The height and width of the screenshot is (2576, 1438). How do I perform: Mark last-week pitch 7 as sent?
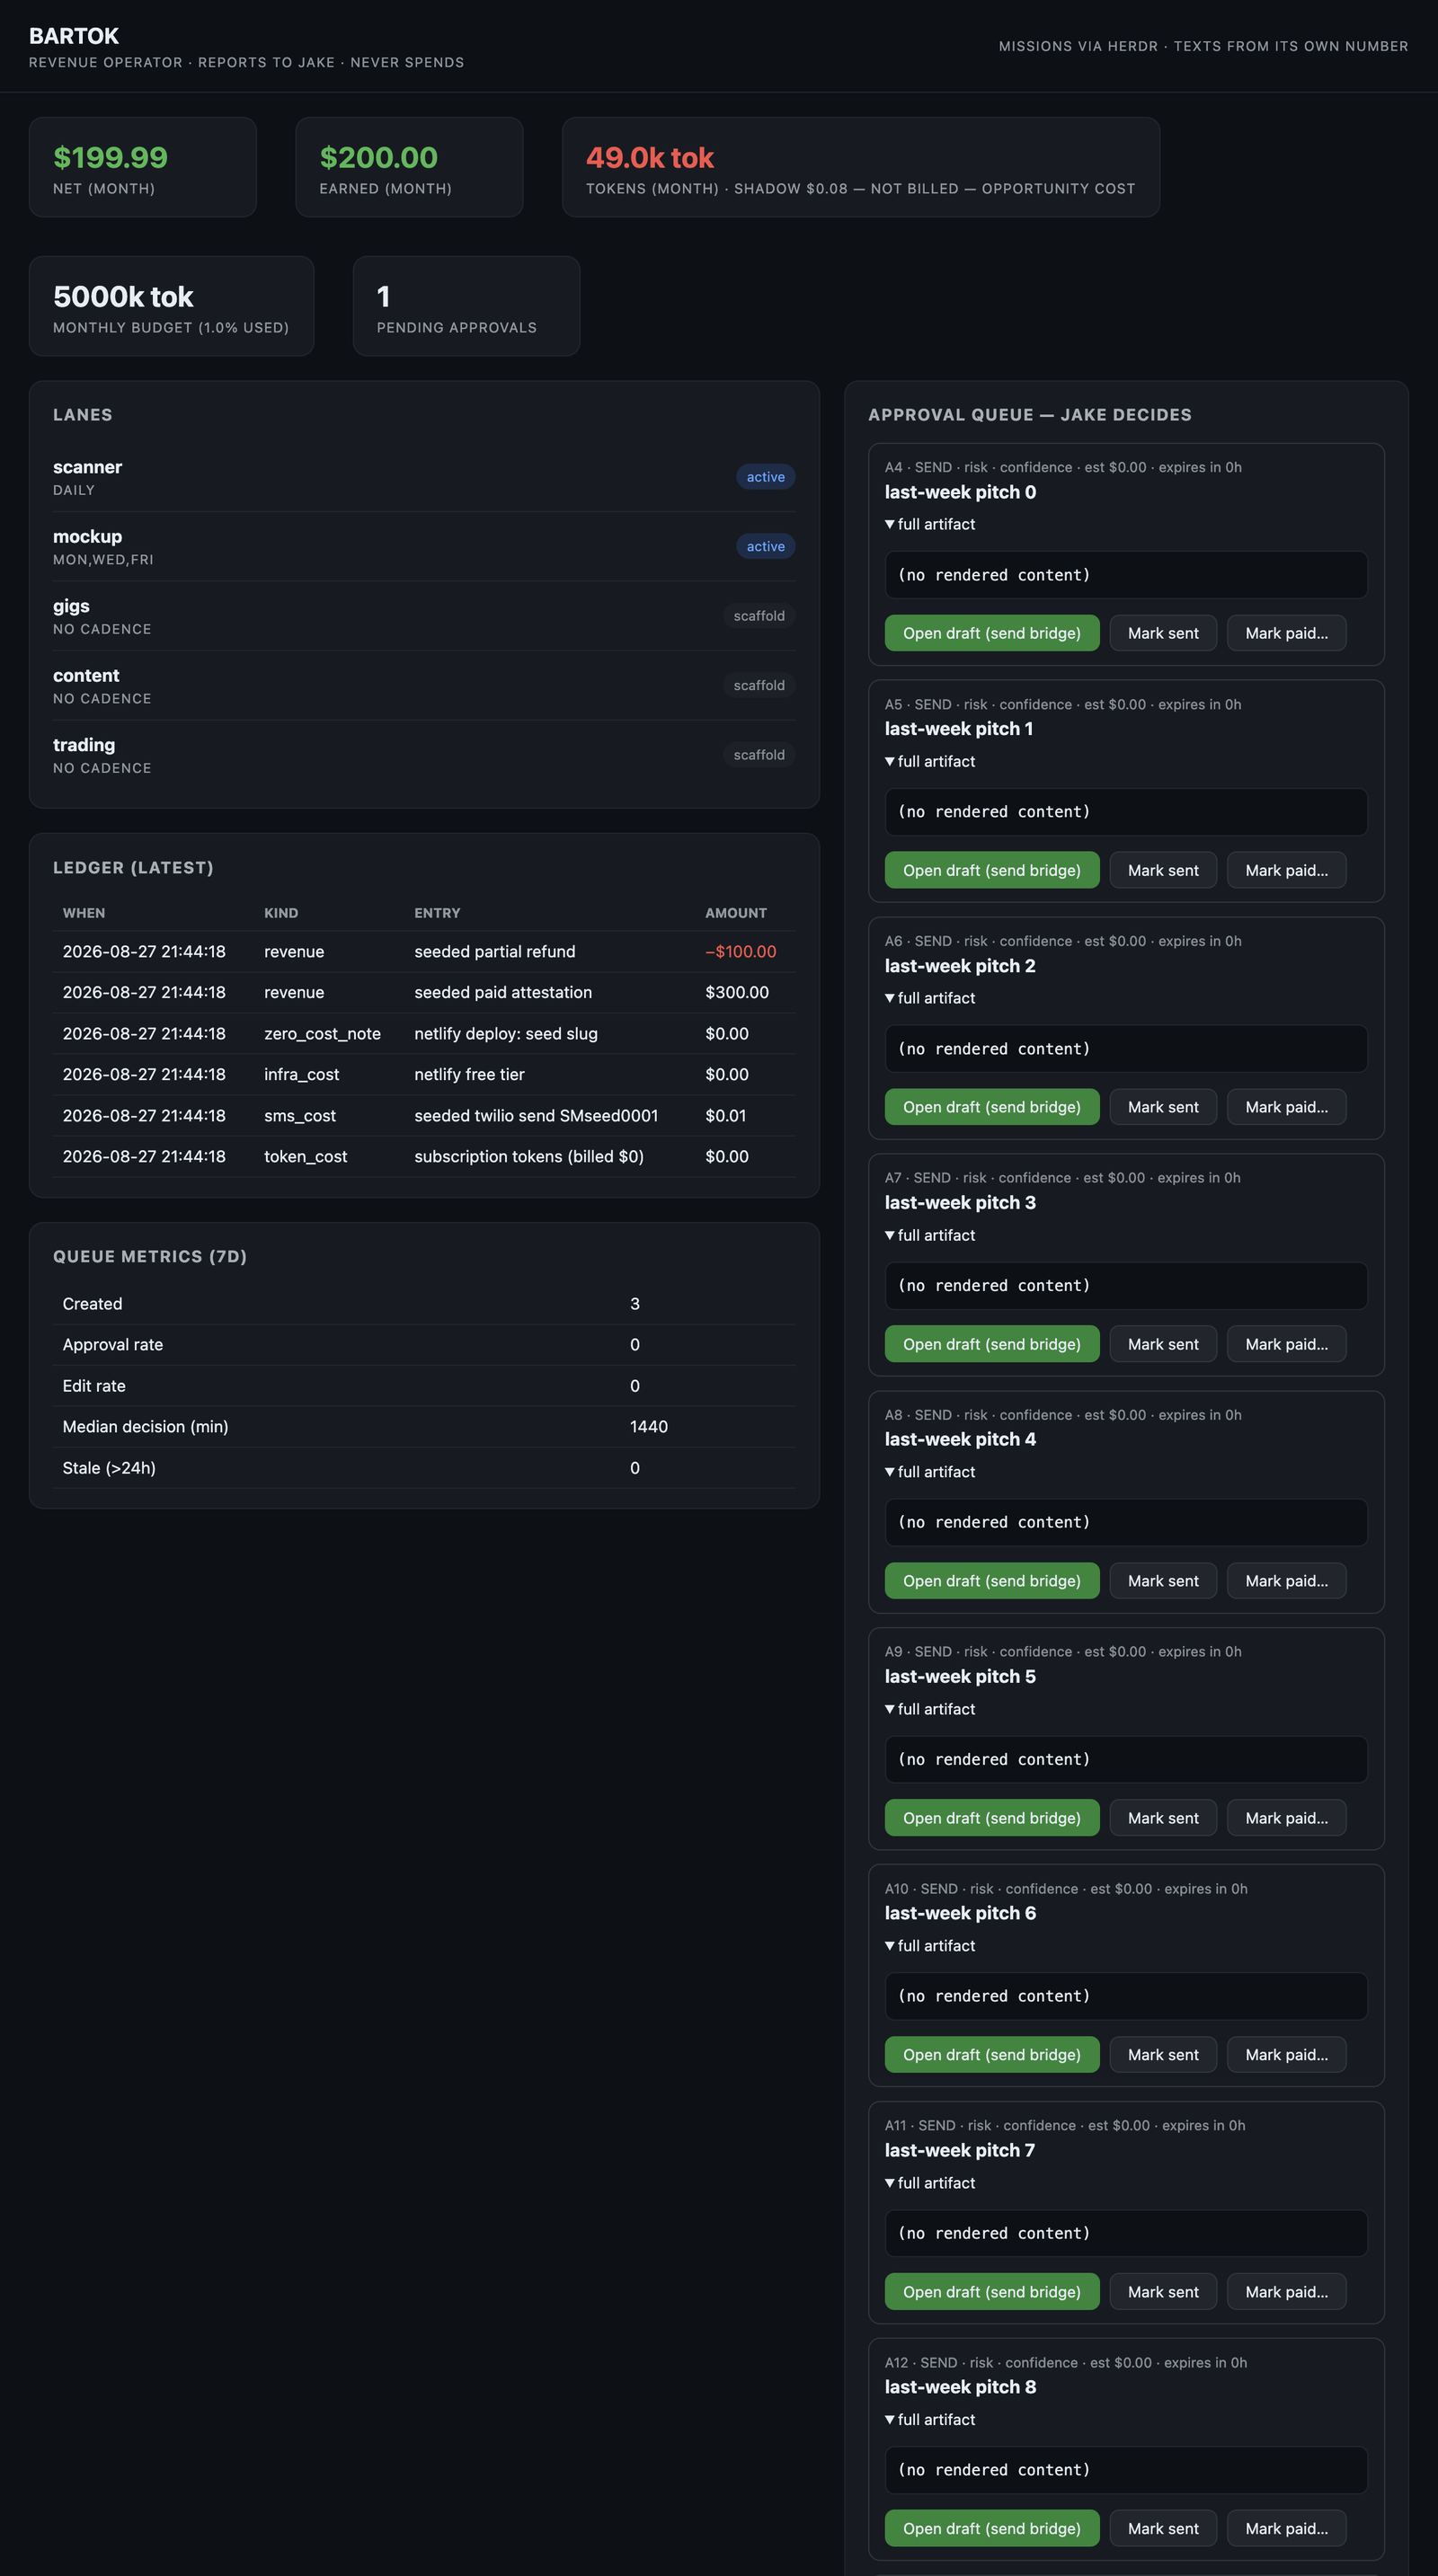coord(1163,2291)
